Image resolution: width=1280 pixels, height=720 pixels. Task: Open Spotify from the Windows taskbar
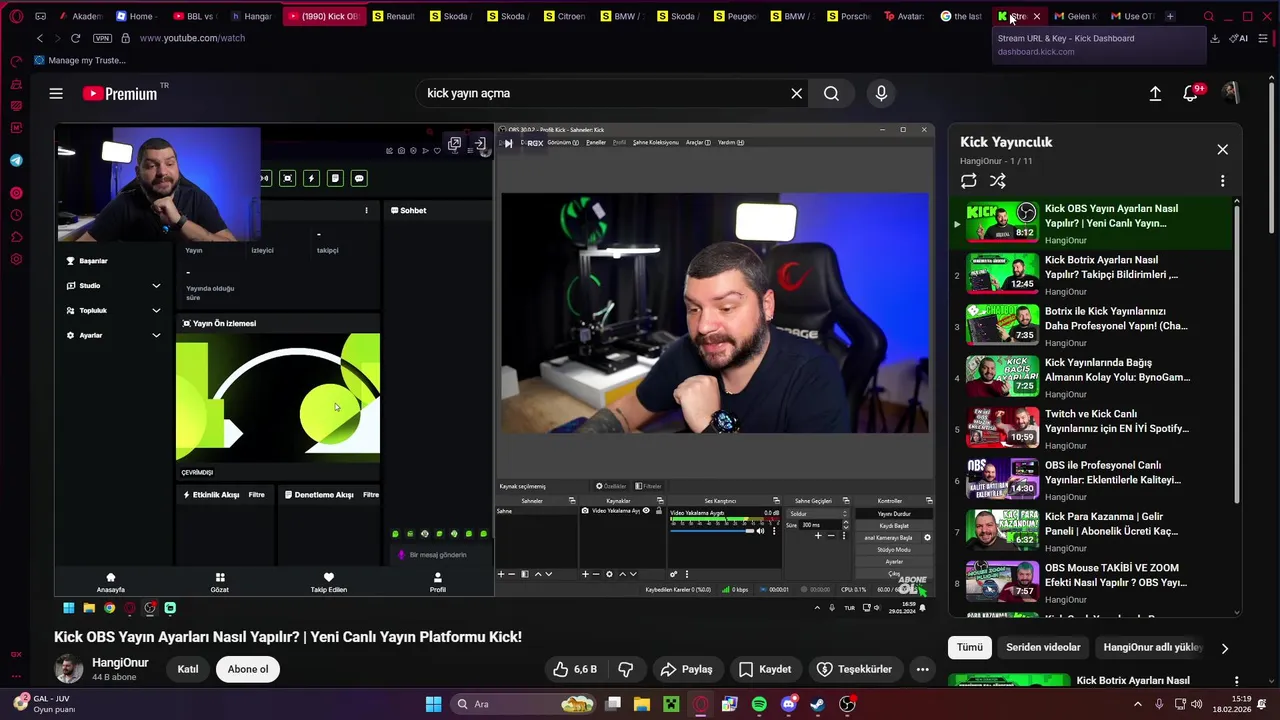[759, 704]
